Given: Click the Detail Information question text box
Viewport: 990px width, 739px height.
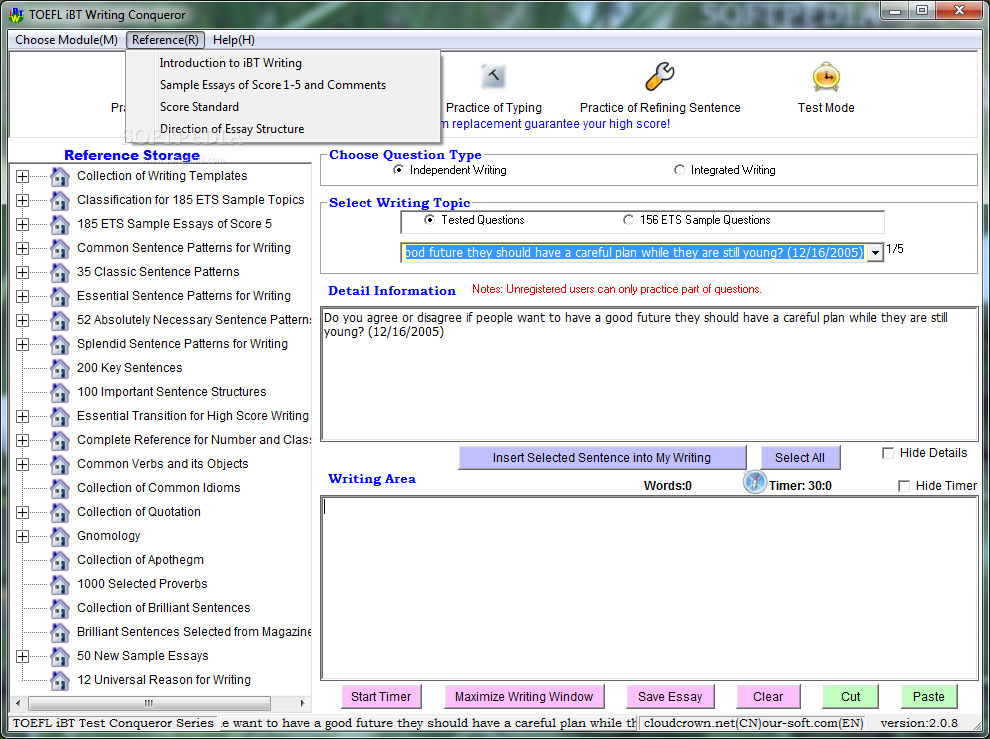Looking at the screenshot, I should coord(650,374).
